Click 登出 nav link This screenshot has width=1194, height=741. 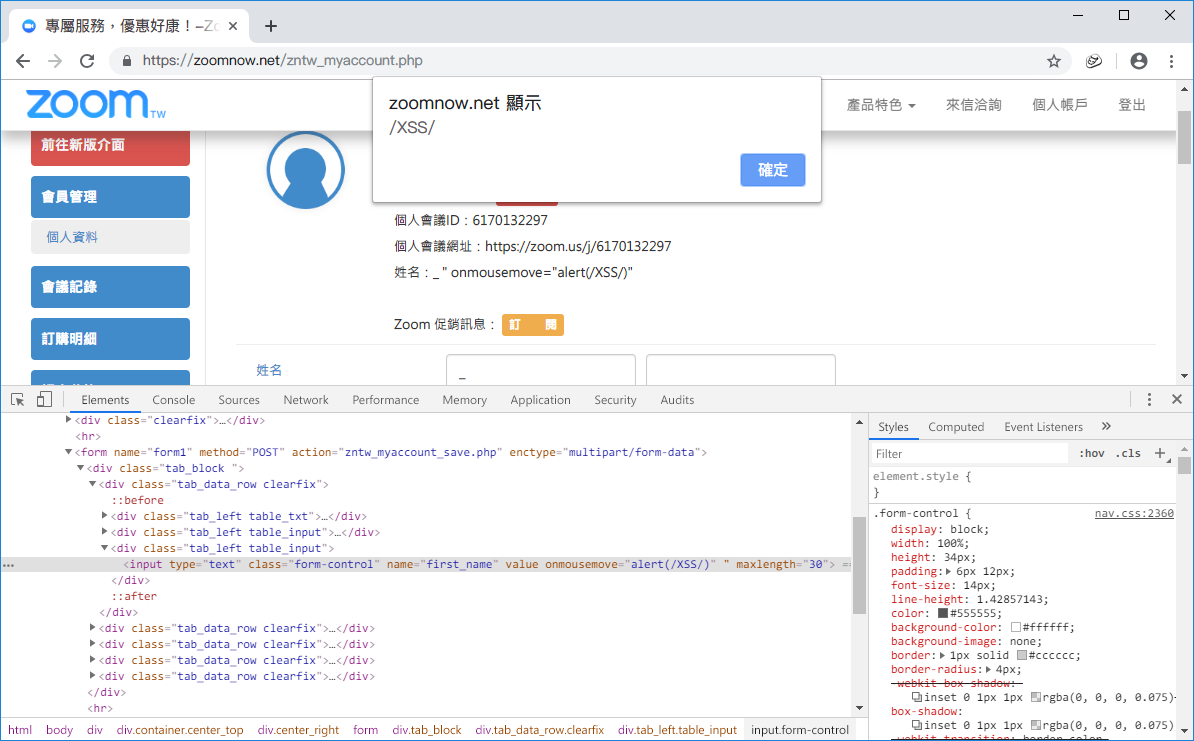[1132, 105]
